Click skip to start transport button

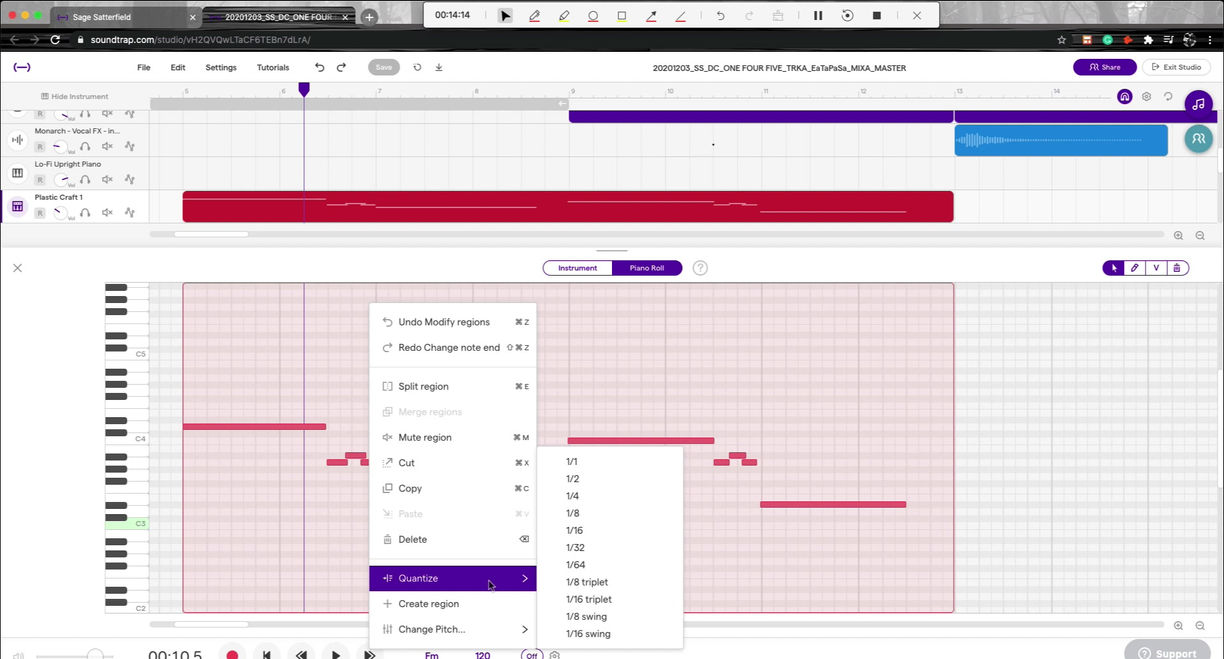coord(266,655)
